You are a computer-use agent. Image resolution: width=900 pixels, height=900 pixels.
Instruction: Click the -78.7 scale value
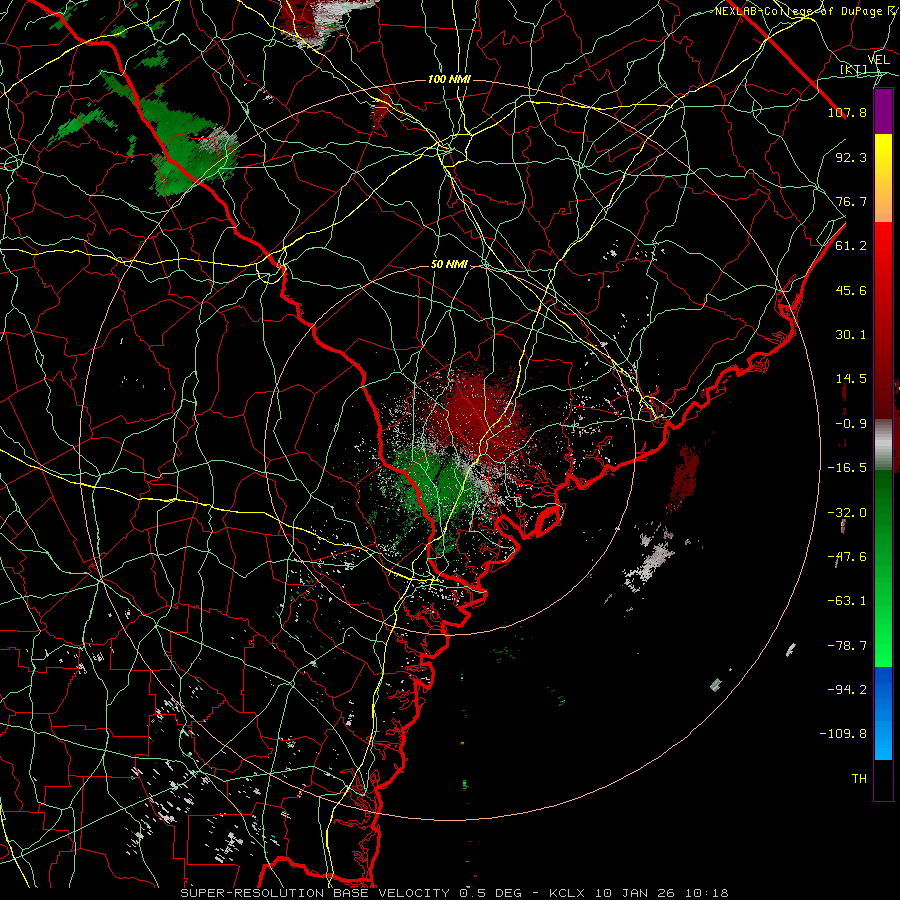click(x=847, y=646)
